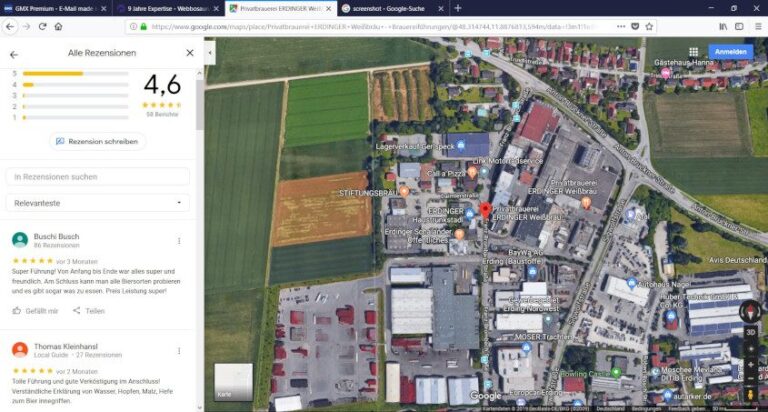Open the Firefox hamburger menu

(758, 27)
